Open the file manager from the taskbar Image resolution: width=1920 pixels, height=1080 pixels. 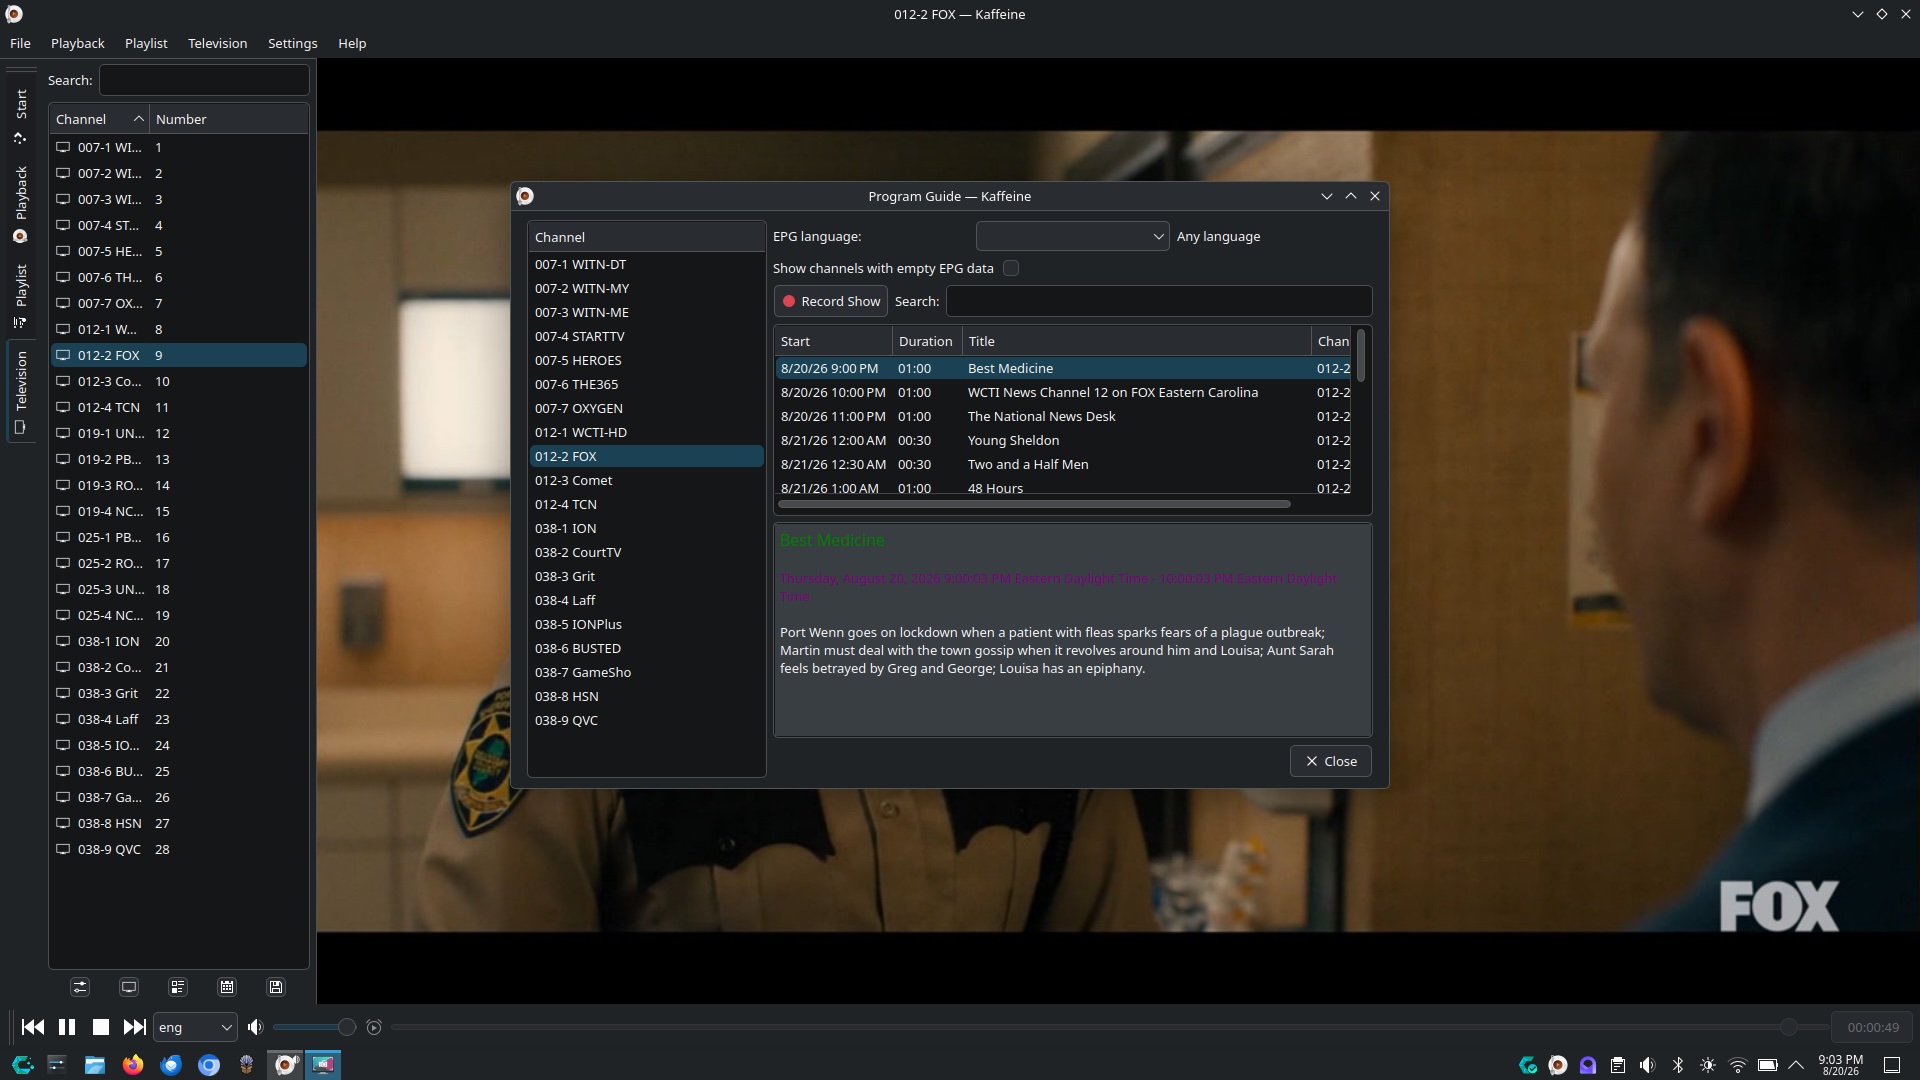pos(95,1065)
